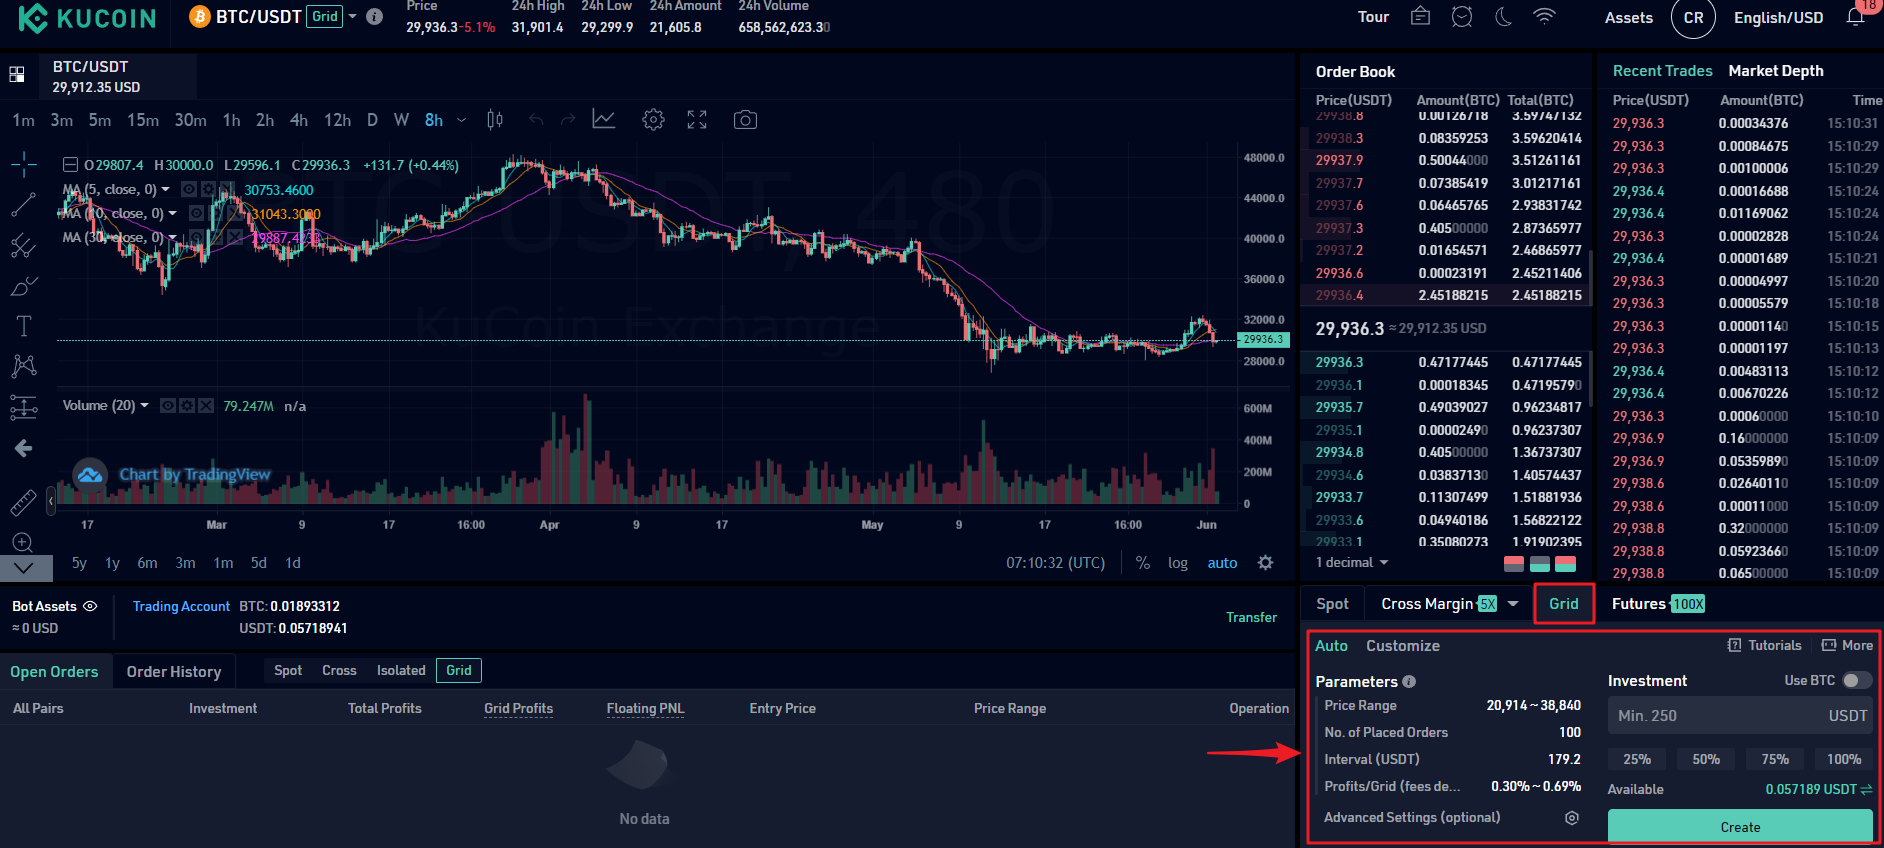Select the pattern drawing tool
1884x848 pixels.
tap(23, 366)
